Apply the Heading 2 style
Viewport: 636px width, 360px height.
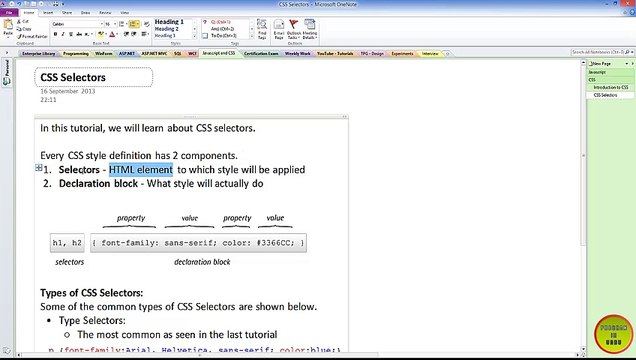click(x=167, y=29)
